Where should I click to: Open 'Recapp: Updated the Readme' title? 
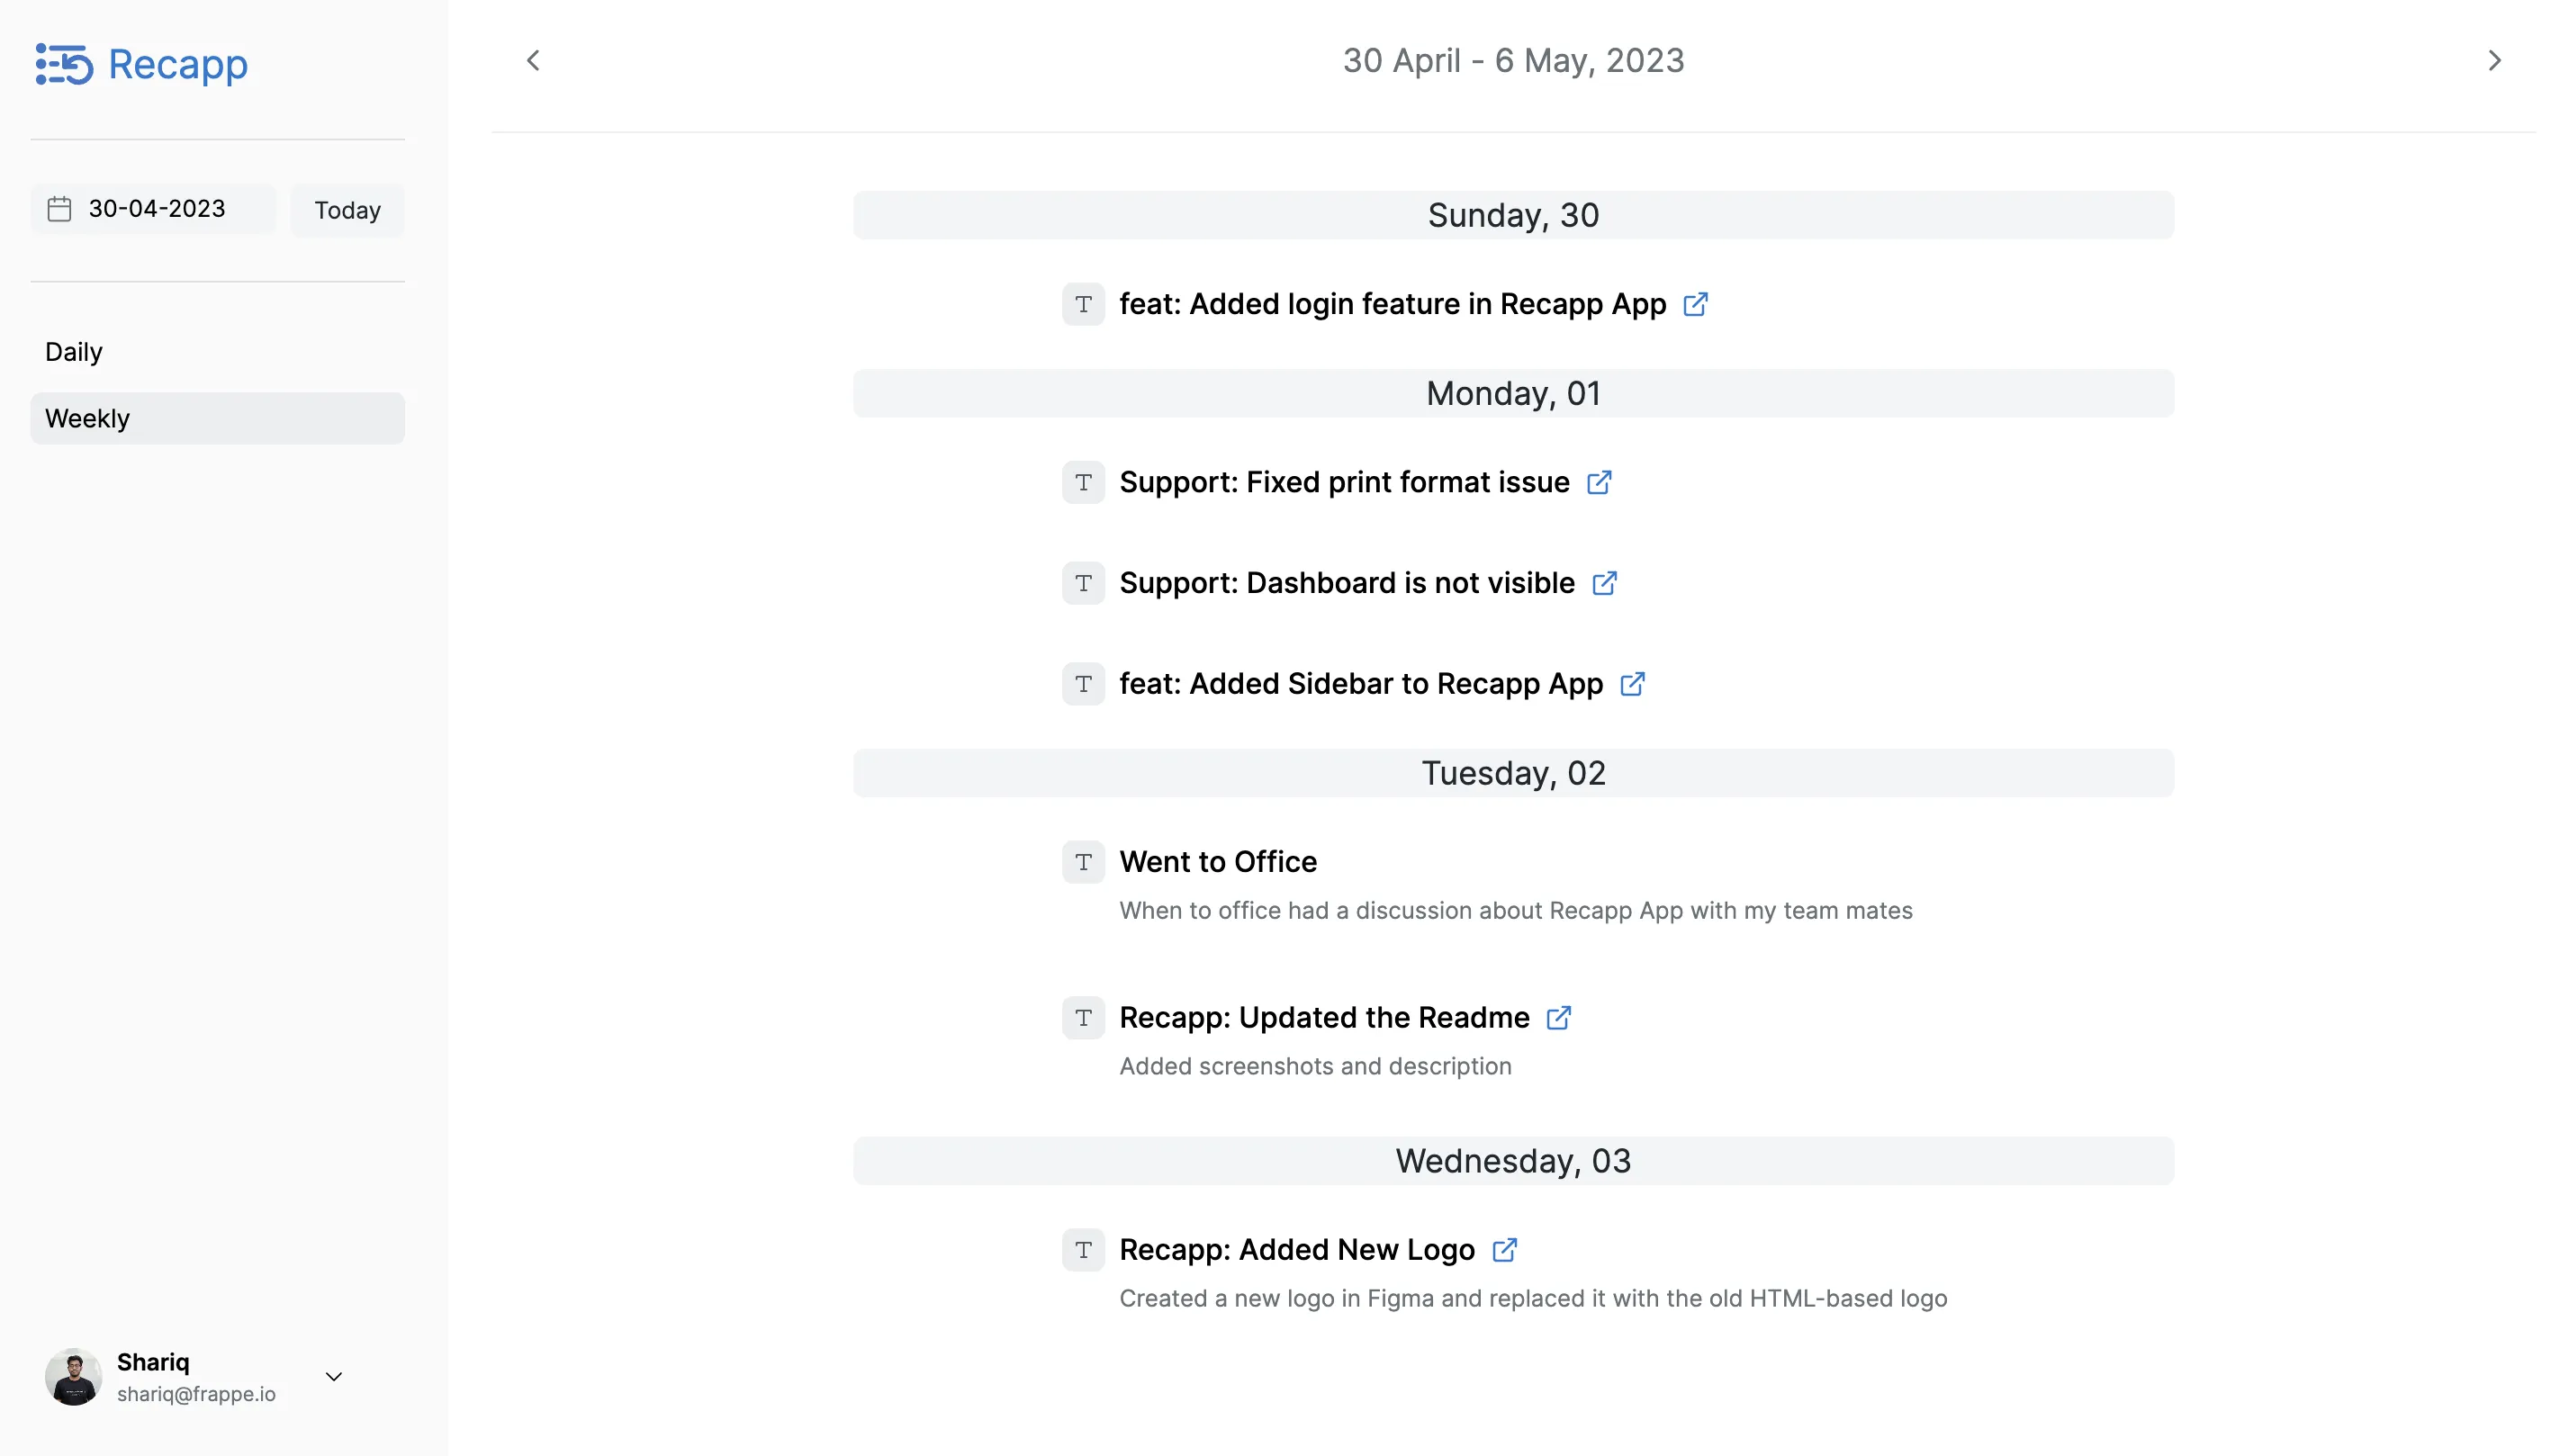click(x=1324, y=1018)
